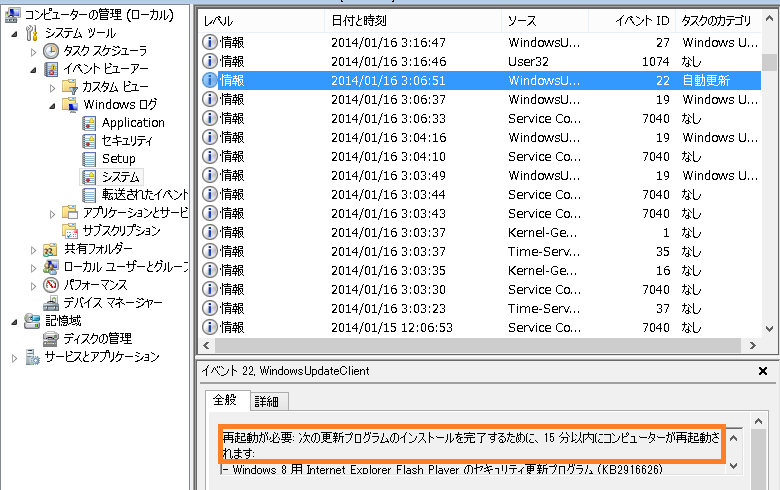780x490 pixels.
Task: Click event list scroll up arrow
Action: point(769,19)
